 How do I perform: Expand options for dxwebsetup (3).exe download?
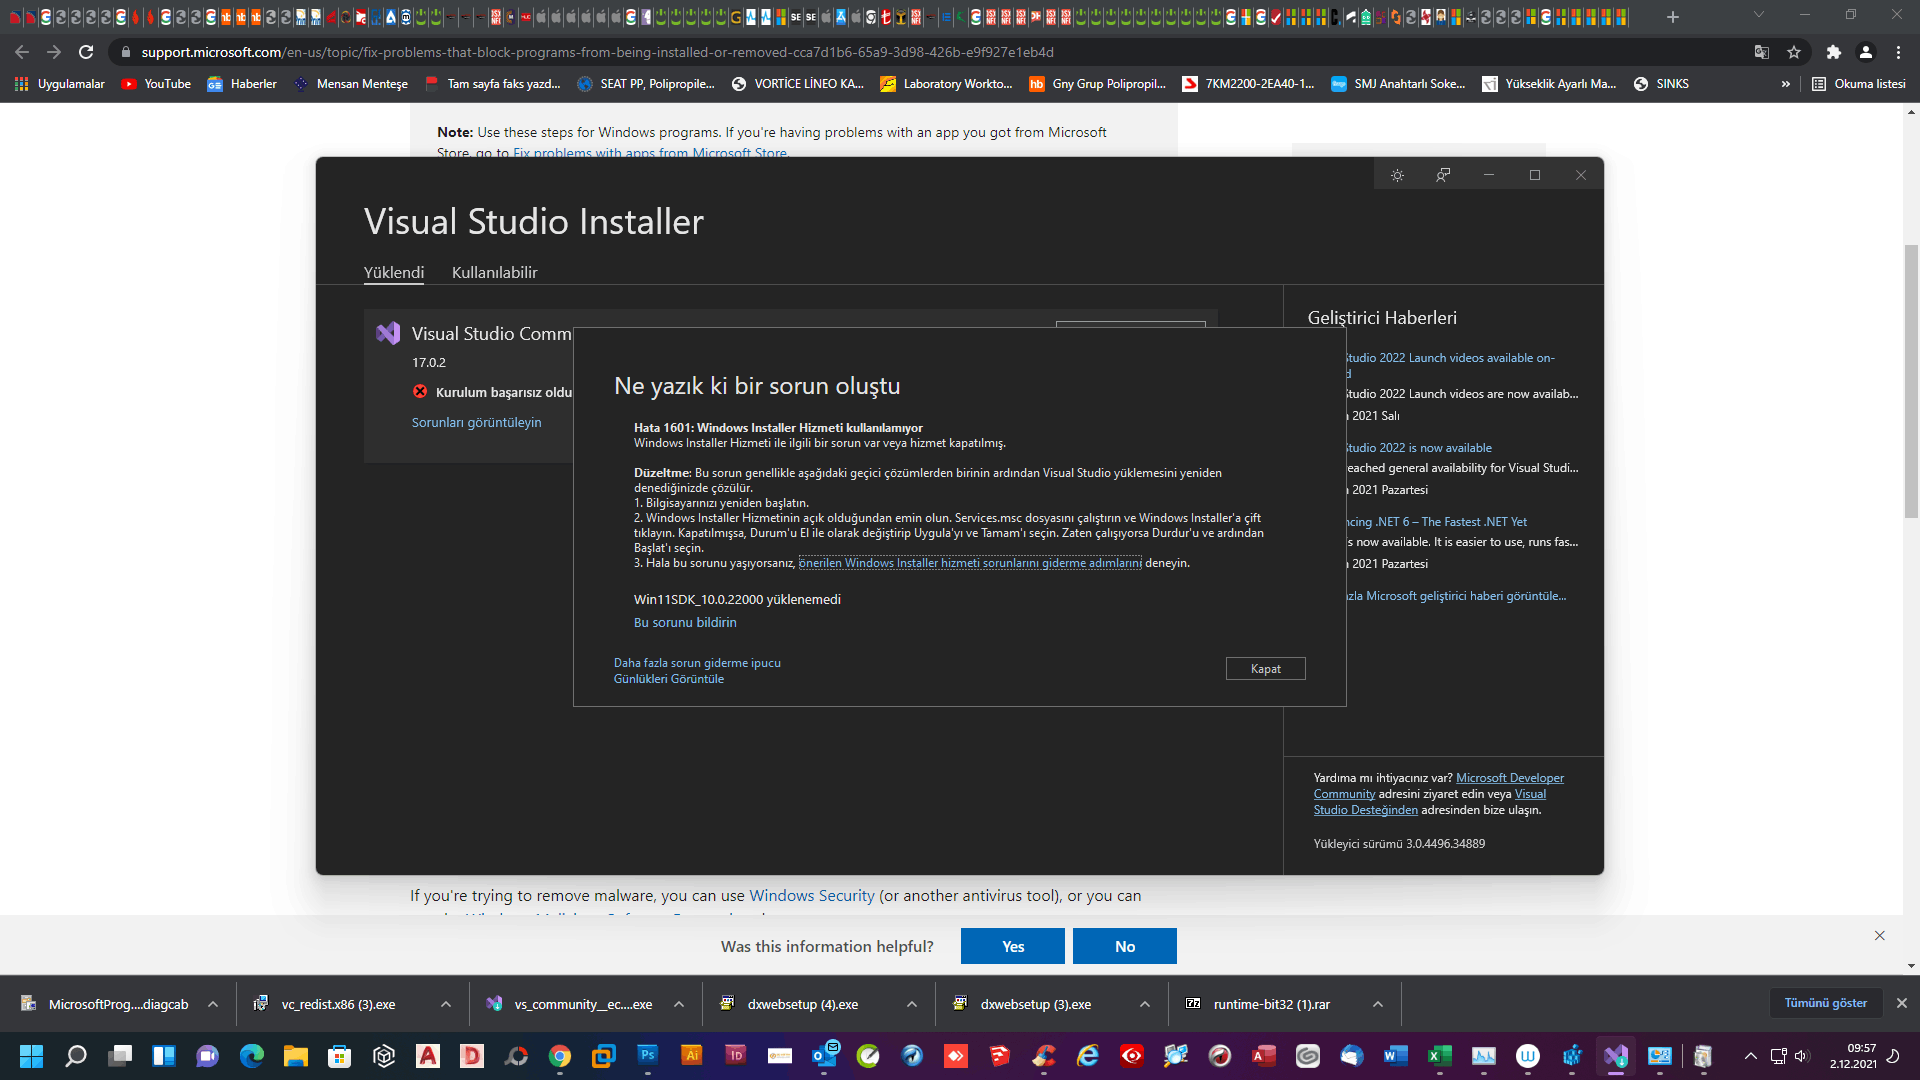1145,1004
